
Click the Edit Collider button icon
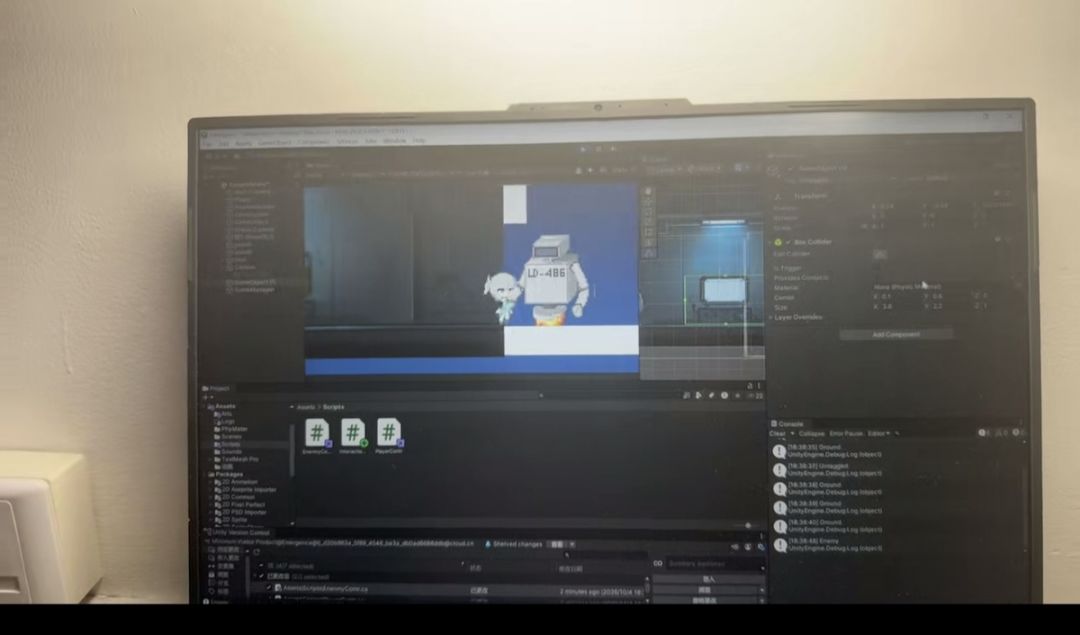[880, 254]
